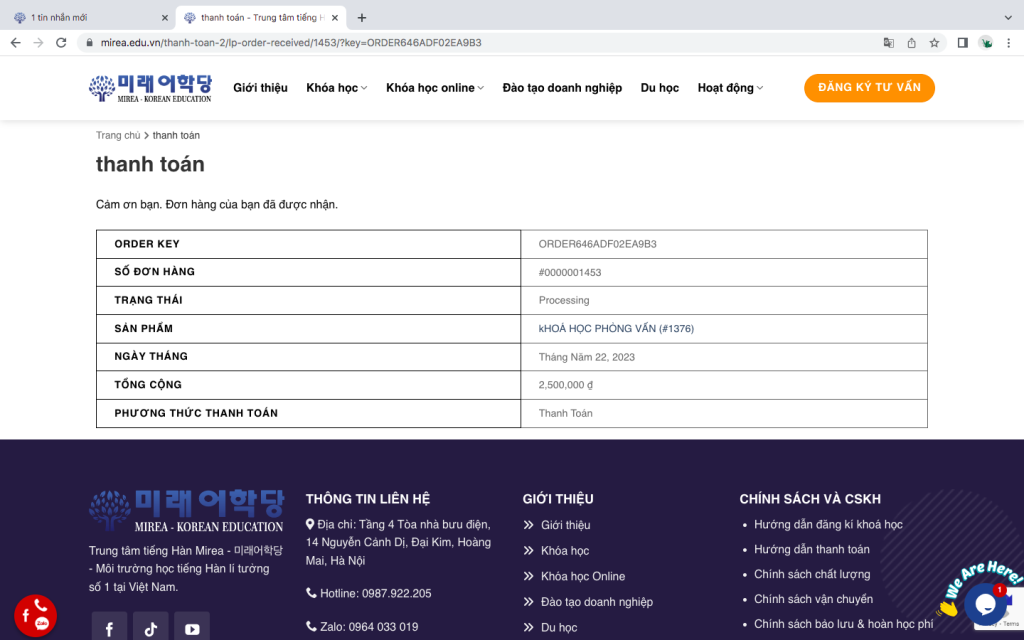Expand the Khóa học dropdown menu
The image size is (1024, 640).
pyautogui.click(x=336, y=88)
